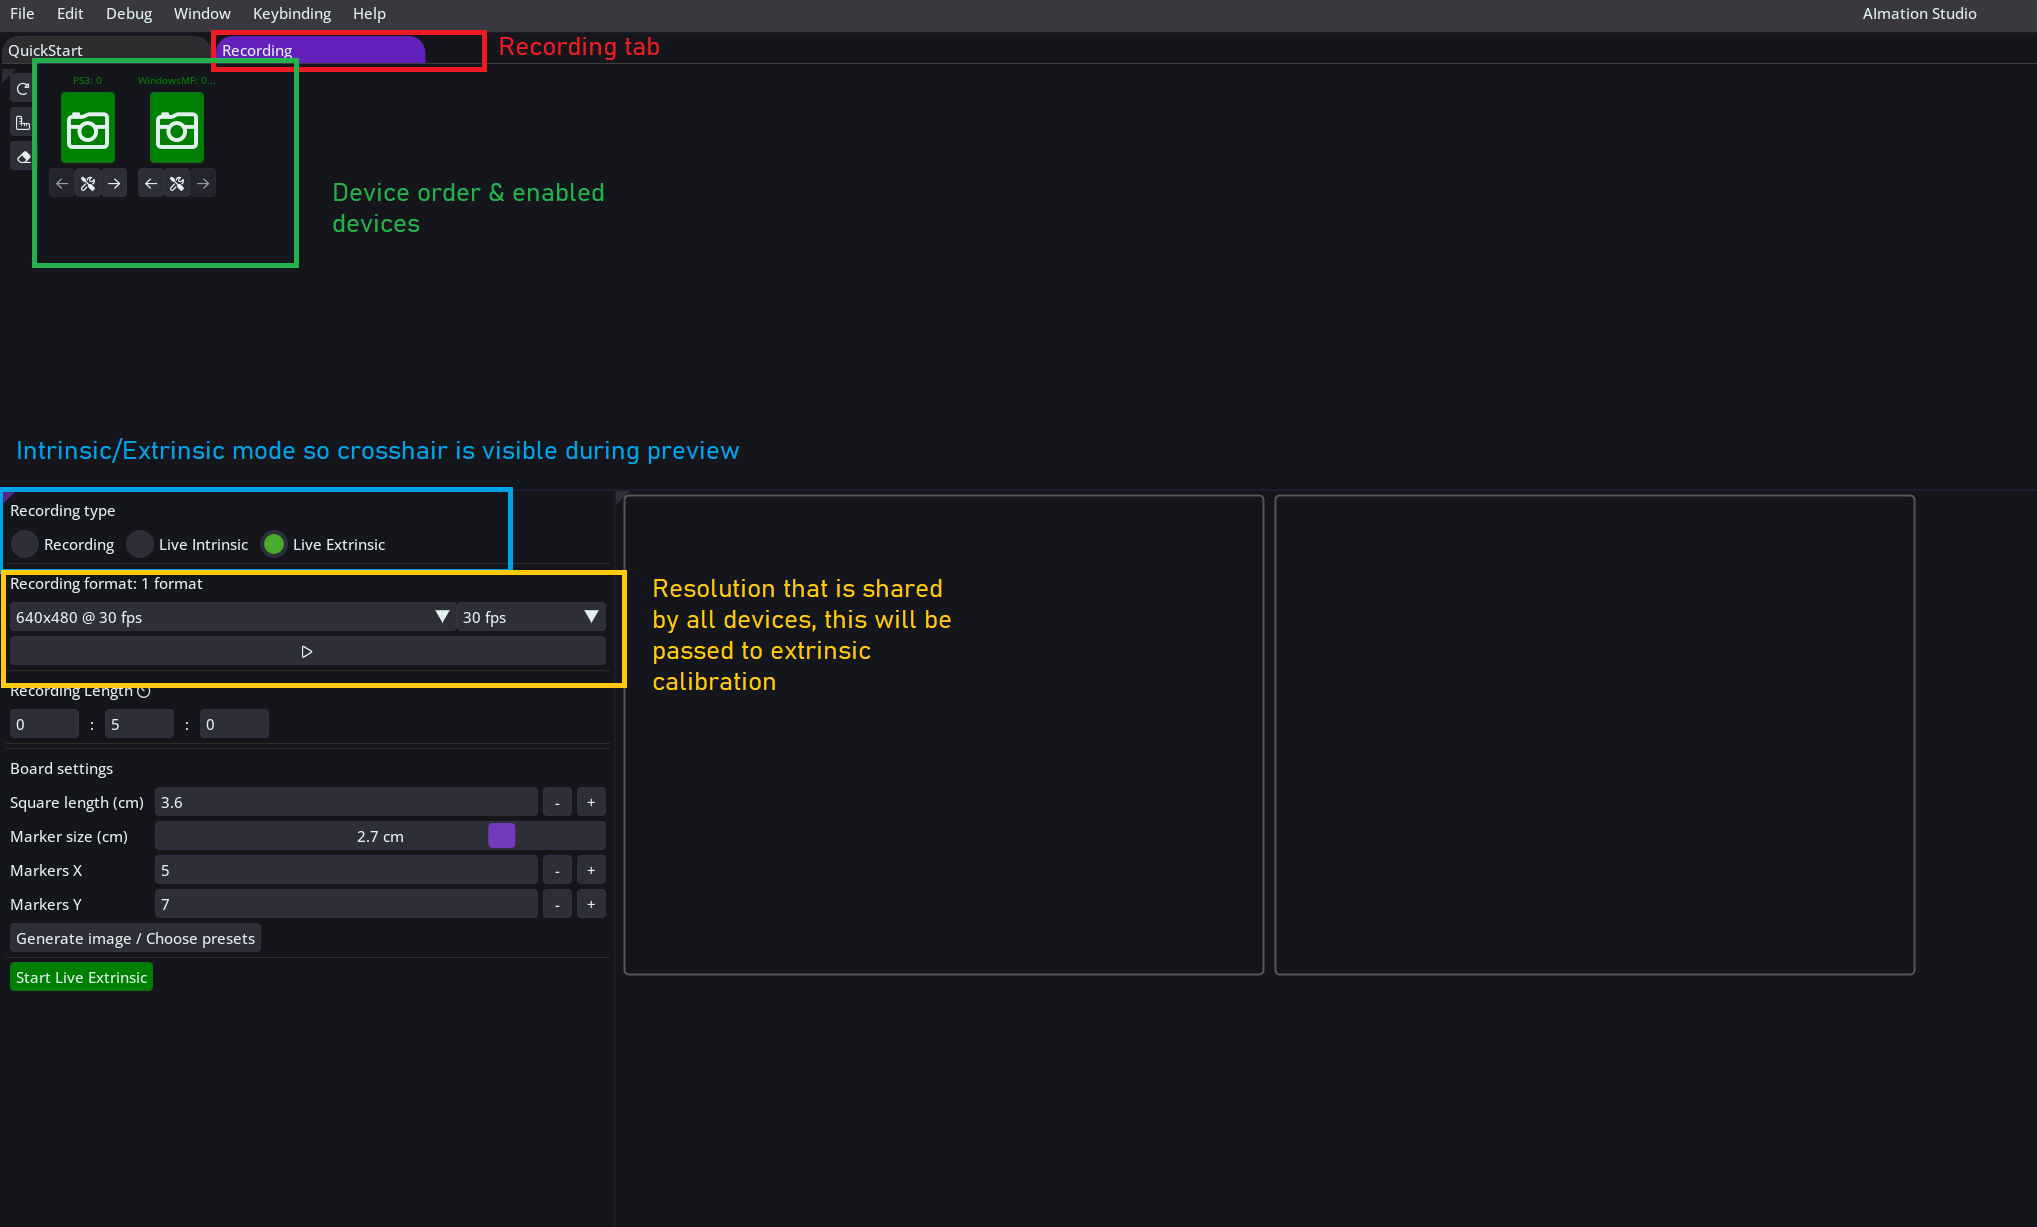Move PS3 device right with arrow
This screenshot has height=1227, width=2037.
click(115, 184)
